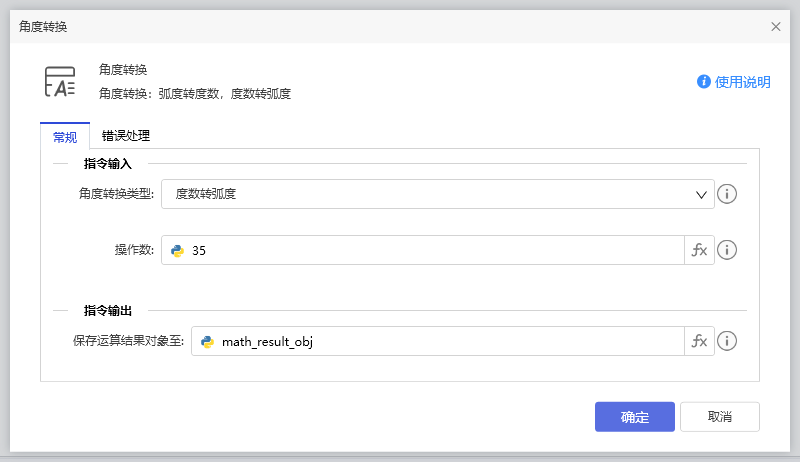Click info icon beside the math_result_obj field

tap(728, 341)
